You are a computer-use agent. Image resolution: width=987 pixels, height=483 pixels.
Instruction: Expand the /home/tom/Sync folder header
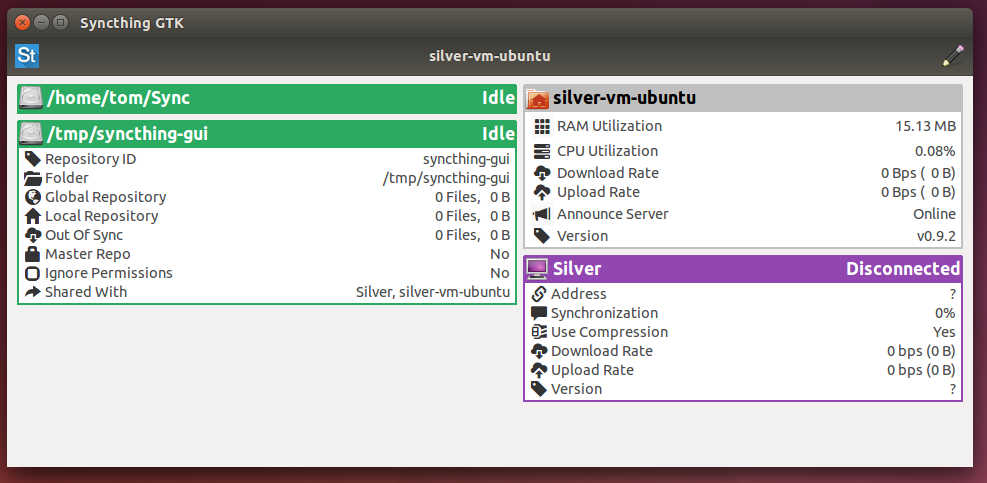click(x=266, y=98)
